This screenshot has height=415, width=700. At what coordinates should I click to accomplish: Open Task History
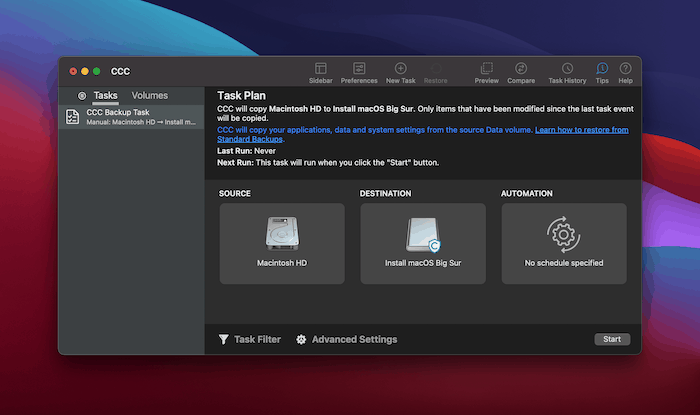coord(567,68)
